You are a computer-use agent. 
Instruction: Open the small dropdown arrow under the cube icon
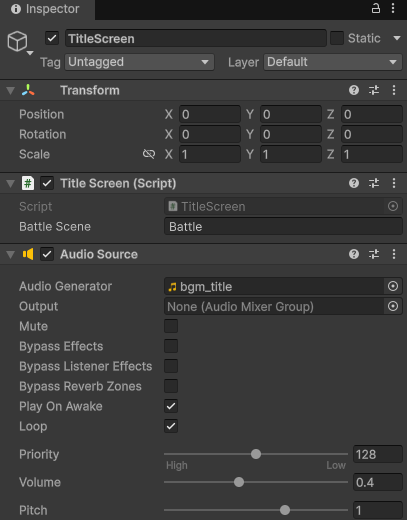pos(30,53)
